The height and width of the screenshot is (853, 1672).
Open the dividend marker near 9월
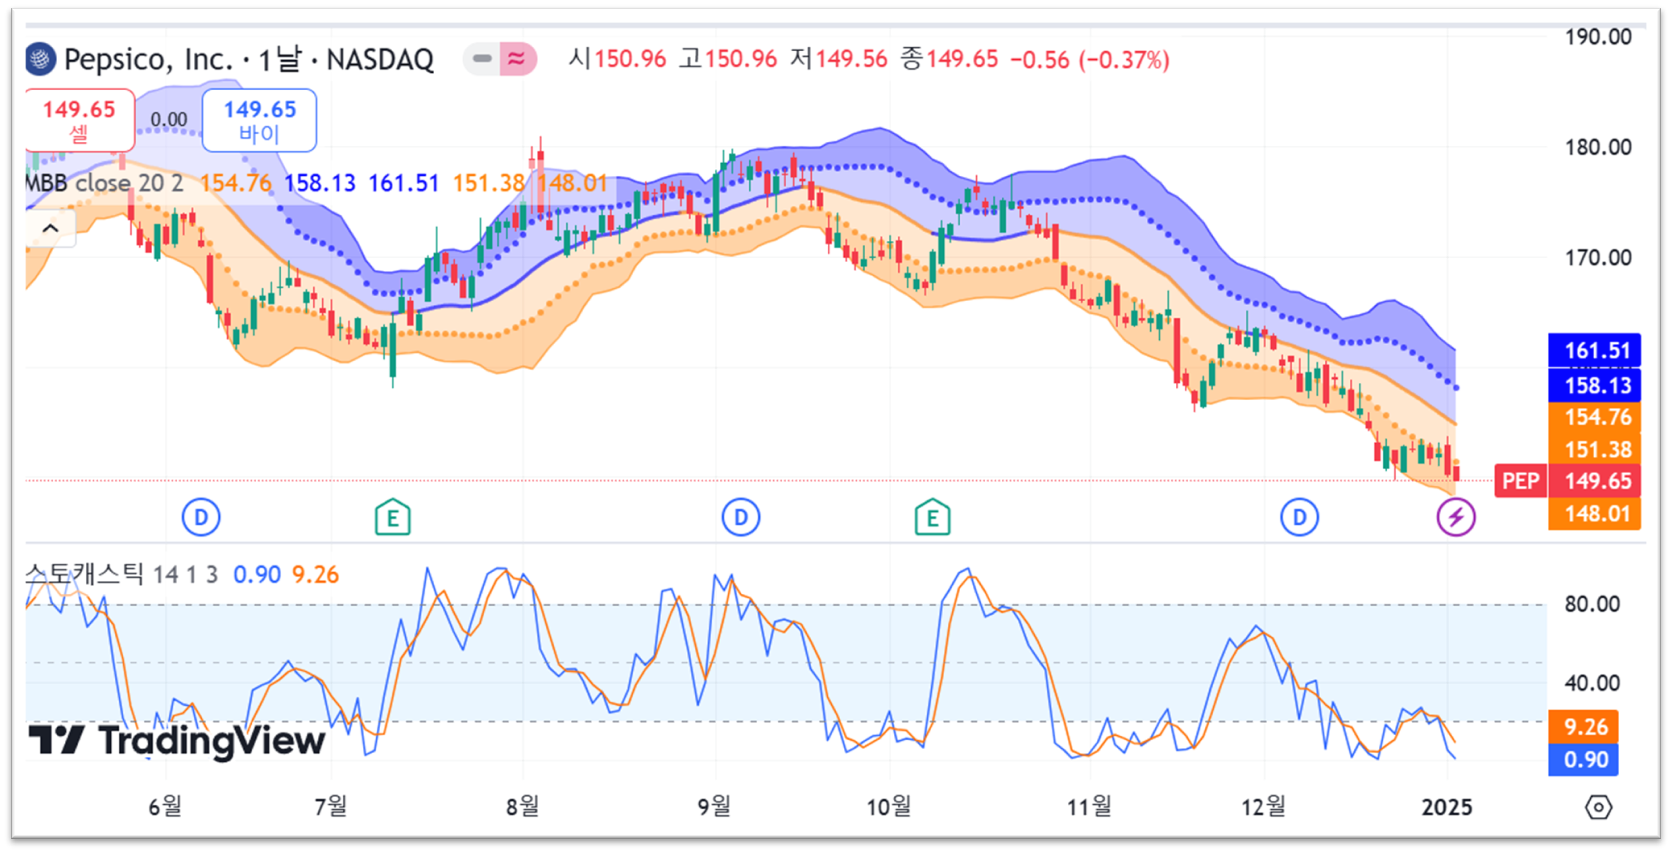click(741, 517)
